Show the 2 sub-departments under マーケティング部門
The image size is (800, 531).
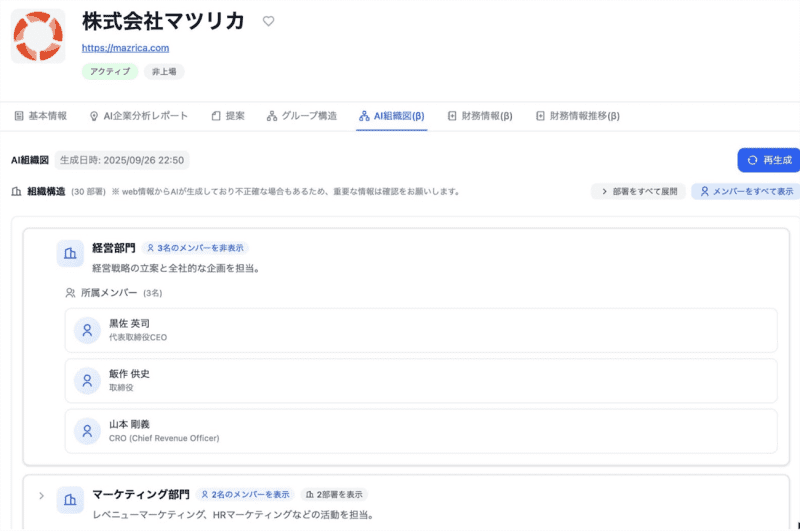[334, 494]
